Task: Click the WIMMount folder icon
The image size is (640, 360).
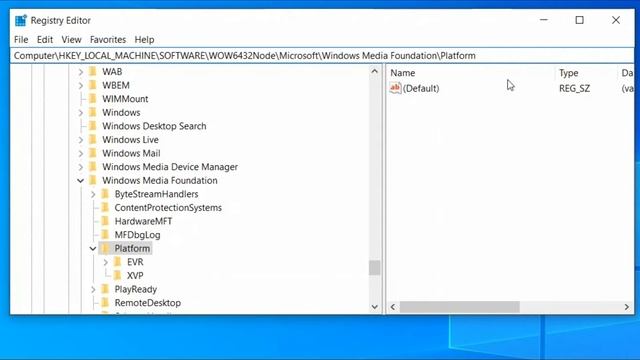Action: tap(93, 99)
